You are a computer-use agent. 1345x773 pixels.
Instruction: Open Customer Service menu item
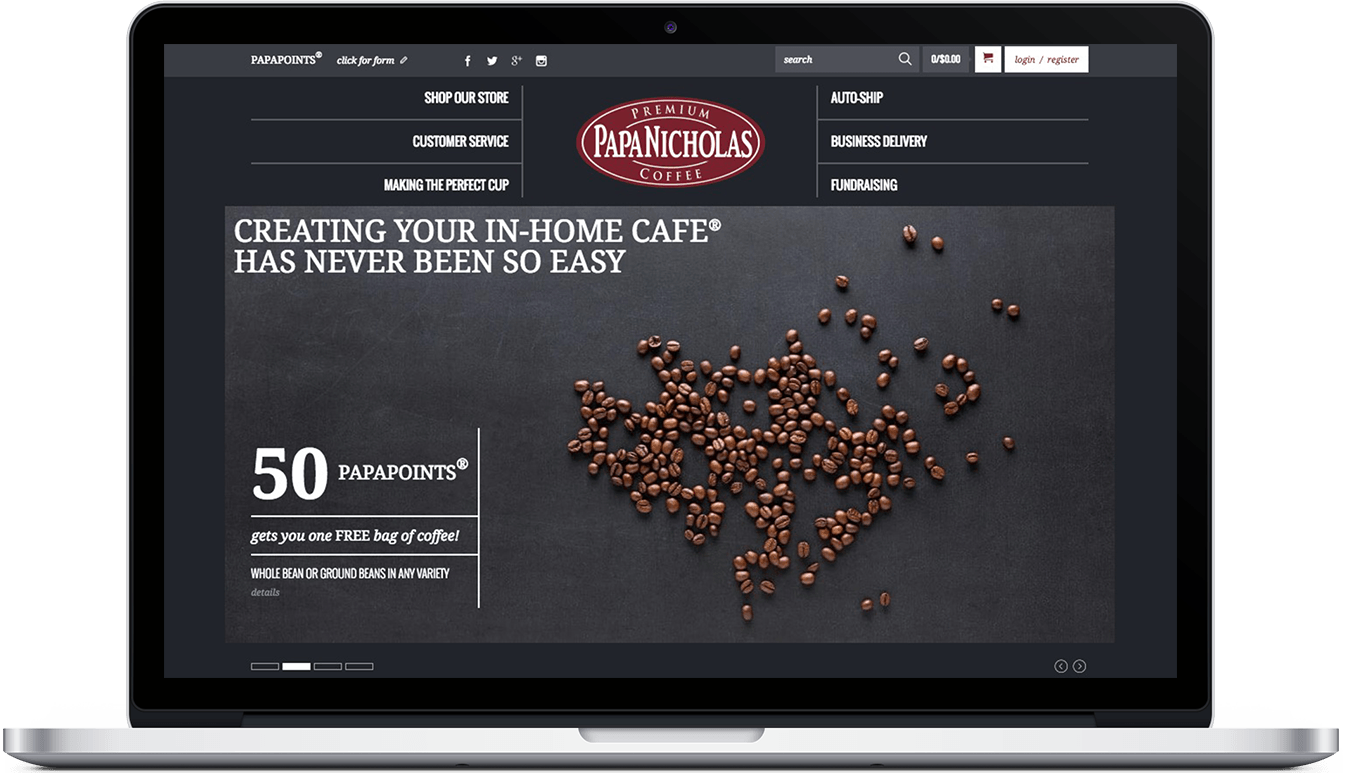[x=460, y=142]
